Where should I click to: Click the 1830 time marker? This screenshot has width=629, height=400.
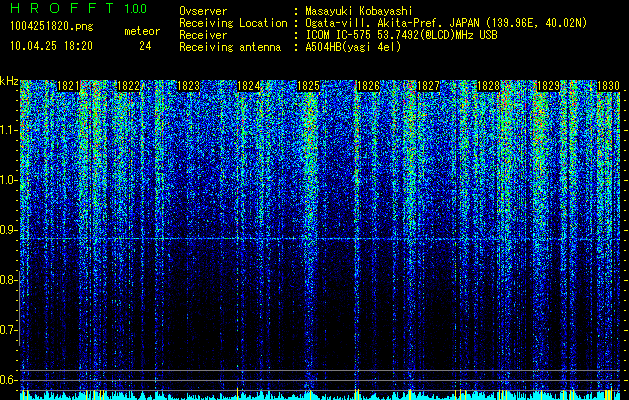click(609, 86)
